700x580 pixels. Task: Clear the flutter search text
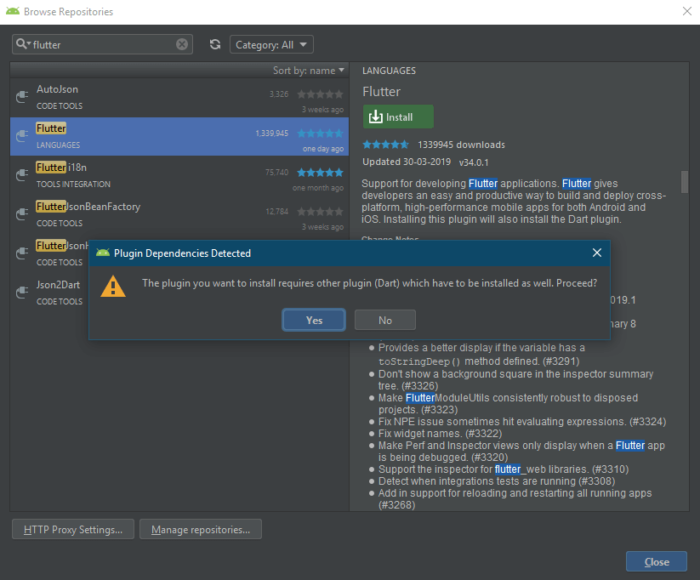coord(182,44)
